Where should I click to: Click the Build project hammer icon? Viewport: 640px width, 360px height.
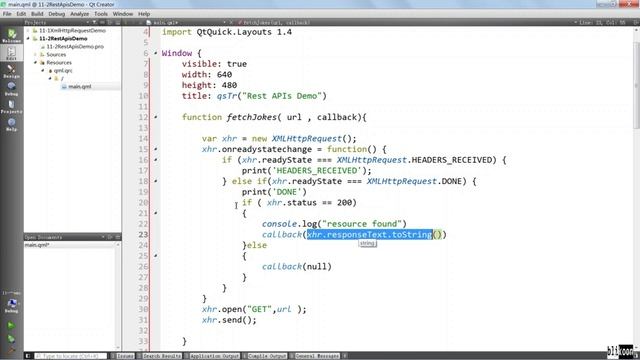(x=11, y=350)
